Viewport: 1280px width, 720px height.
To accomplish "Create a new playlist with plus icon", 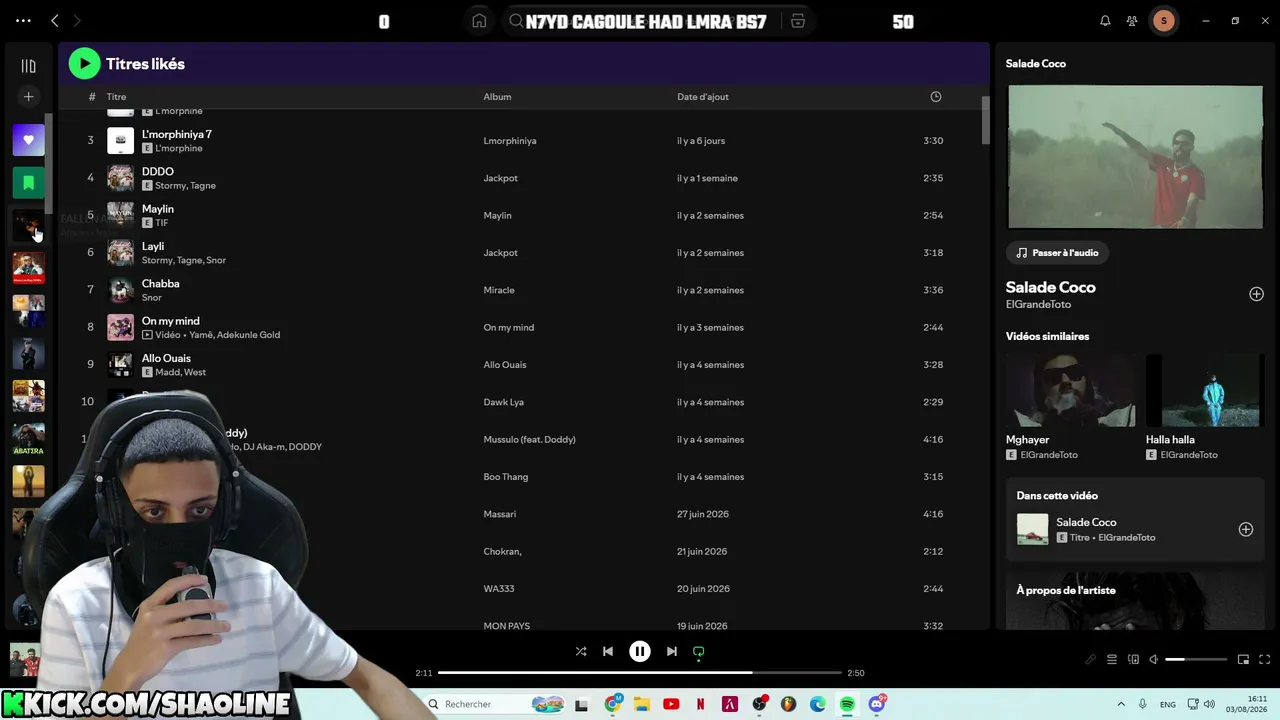I will (x=28, y=97).
